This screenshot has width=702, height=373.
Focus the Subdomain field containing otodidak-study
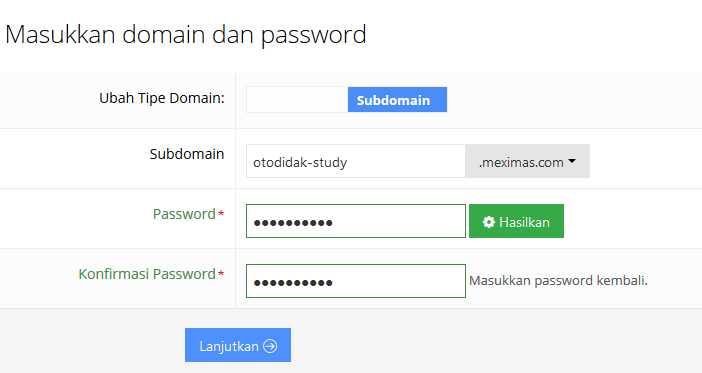[356, 161]
